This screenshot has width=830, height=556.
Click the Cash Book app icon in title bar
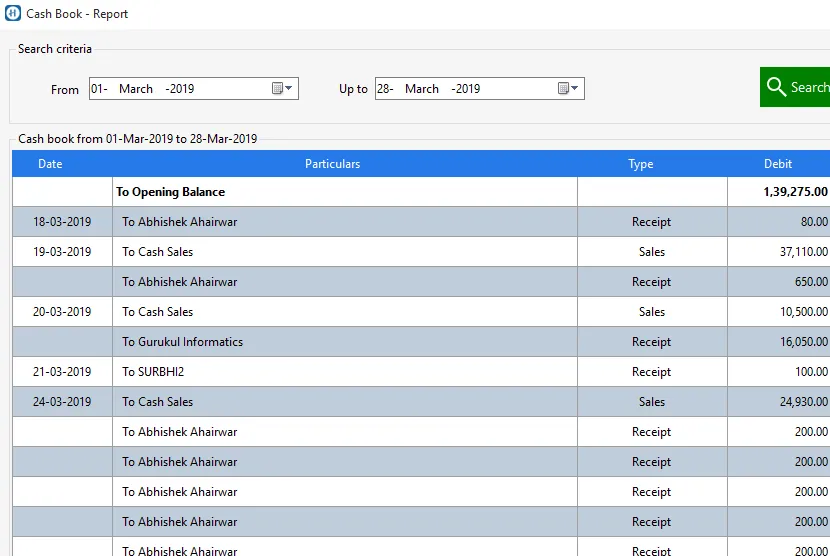click(13, 14)
